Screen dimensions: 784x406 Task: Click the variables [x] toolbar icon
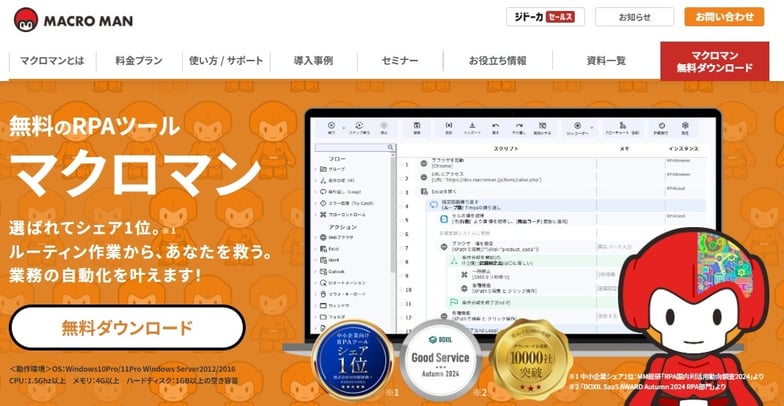[x=448, y=126]
